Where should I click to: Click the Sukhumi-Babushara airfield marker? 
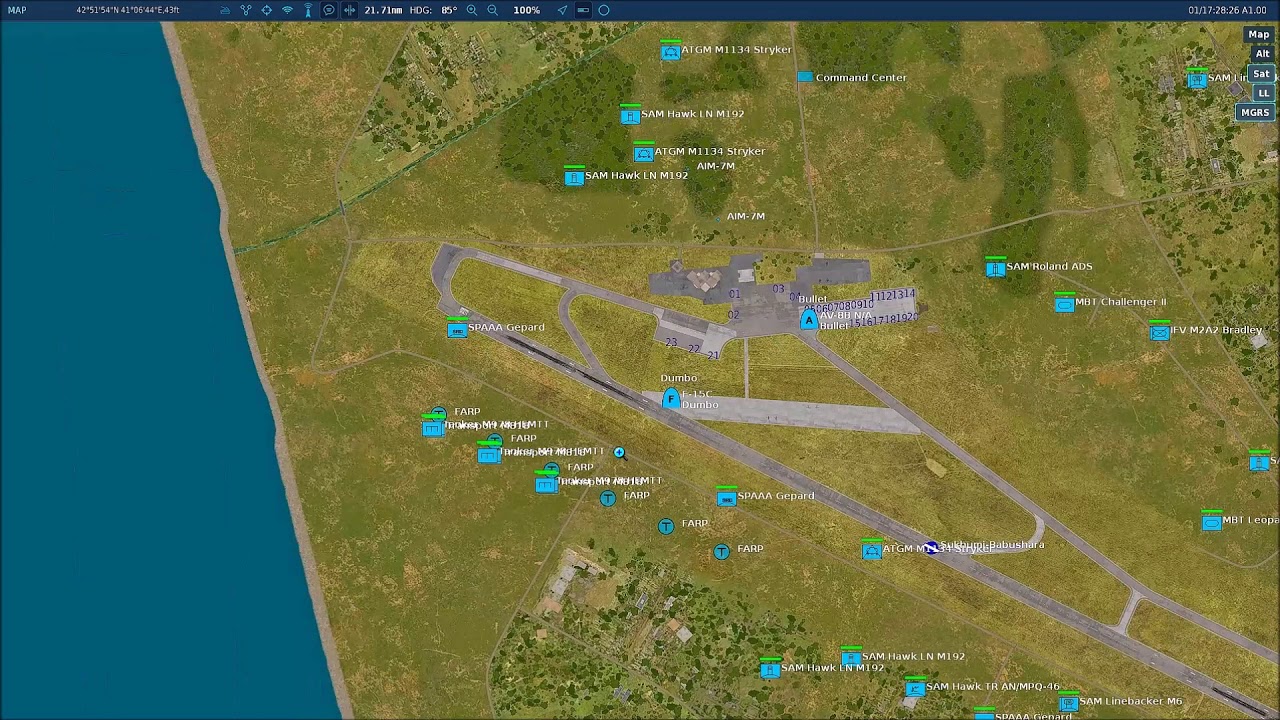click(931, 547)
